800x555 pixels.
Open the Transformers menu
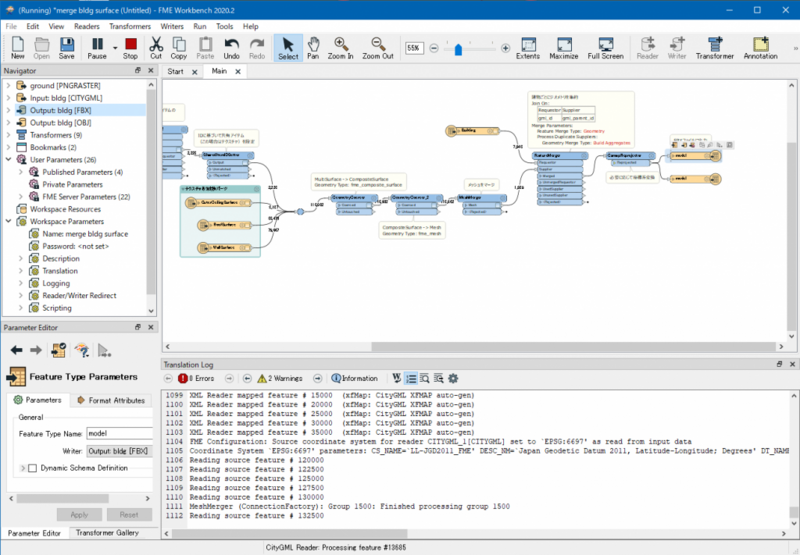130,26
